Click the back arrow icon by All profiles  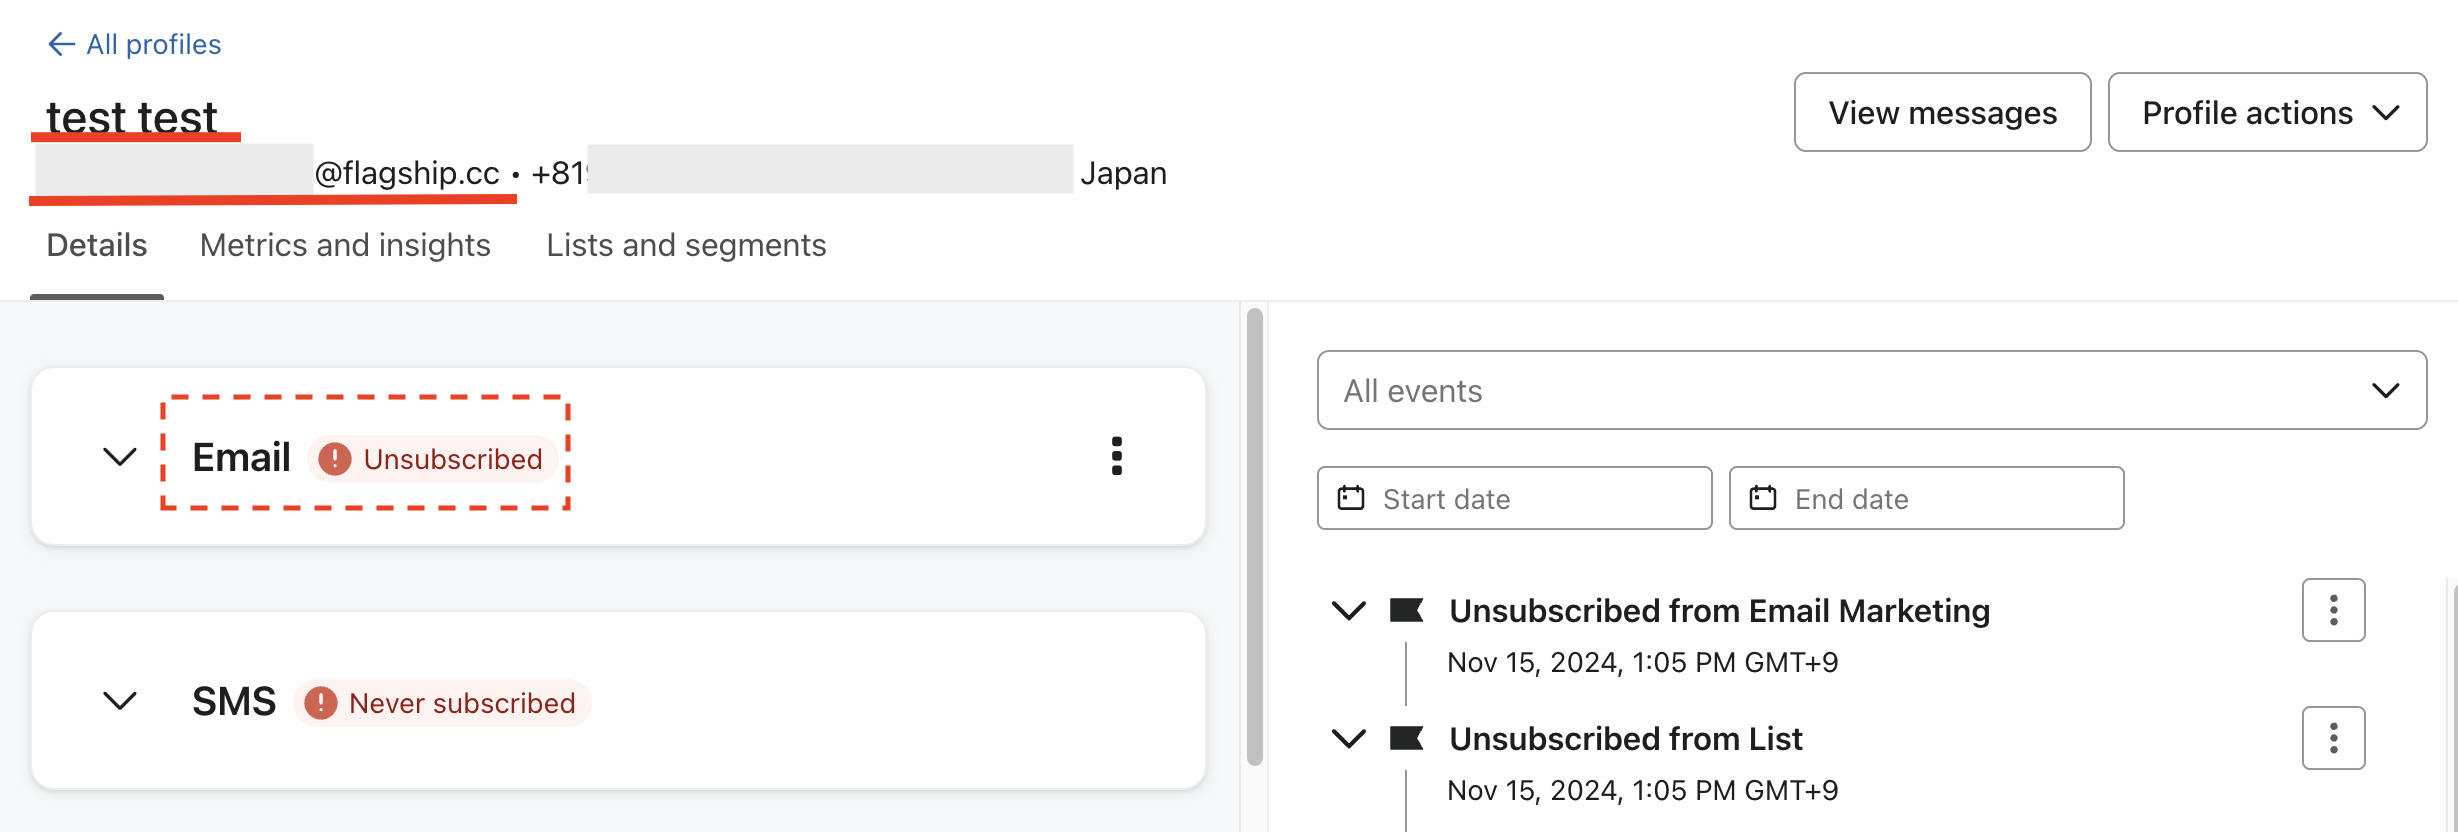pyautogui.click(x=61, y=44)
